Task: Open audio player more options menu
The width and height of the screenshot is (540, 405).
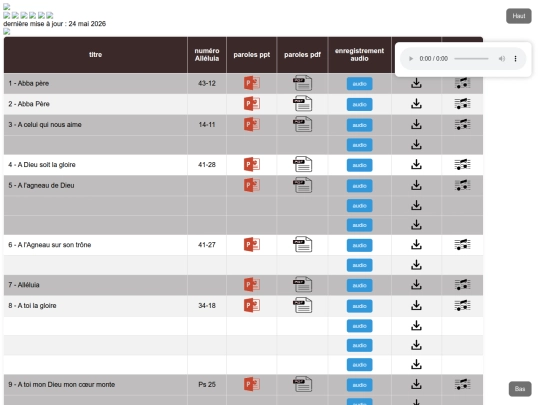Action: point(515,59)
